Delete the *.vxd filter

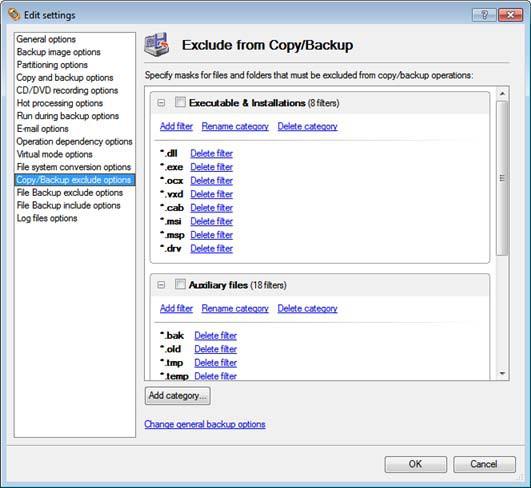click(x=212, y=194)
